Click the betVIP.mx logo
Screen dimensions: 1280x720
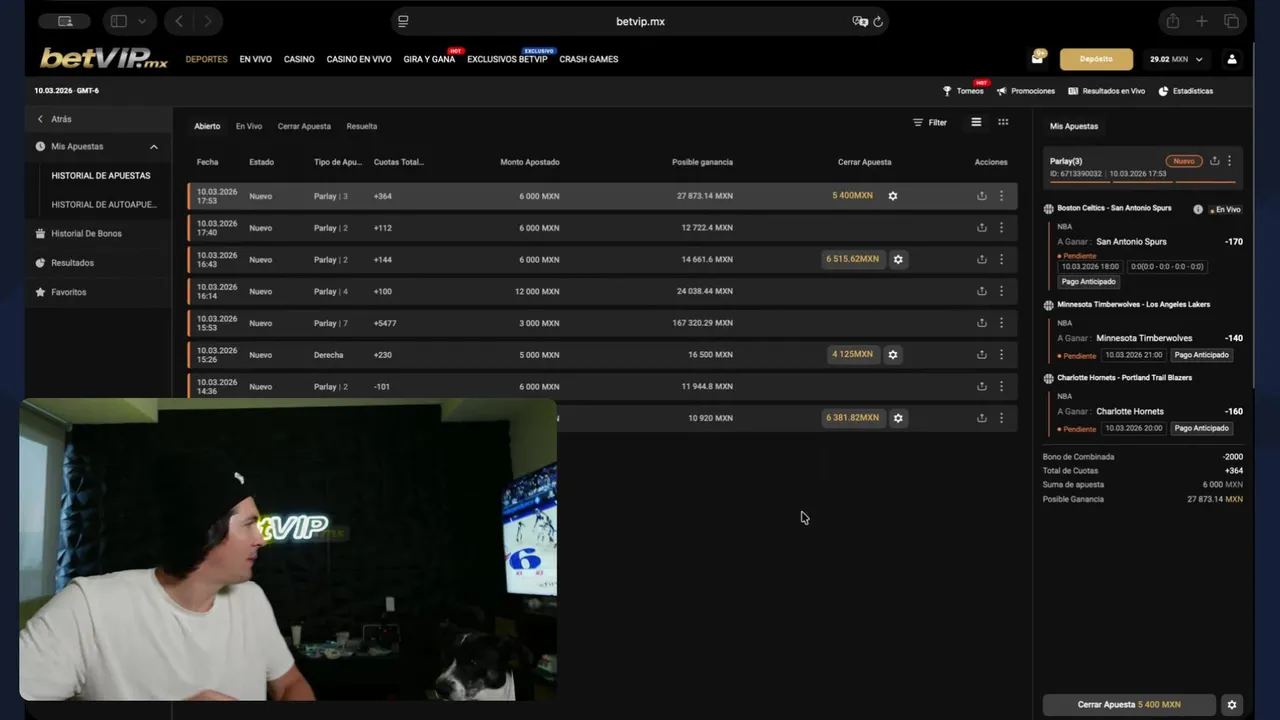tap(104, 59)
